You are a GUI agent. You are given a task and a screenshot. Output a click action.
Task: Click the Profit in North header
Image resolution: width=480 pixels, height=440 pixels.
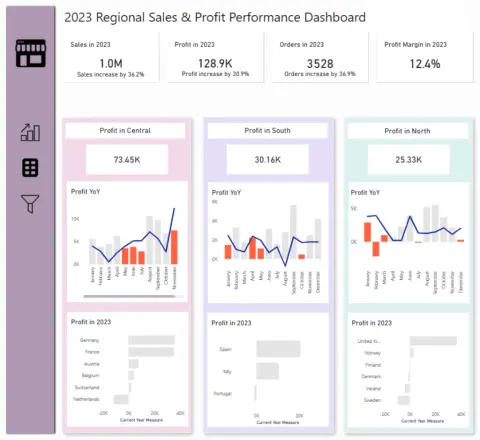coord(407,131)
